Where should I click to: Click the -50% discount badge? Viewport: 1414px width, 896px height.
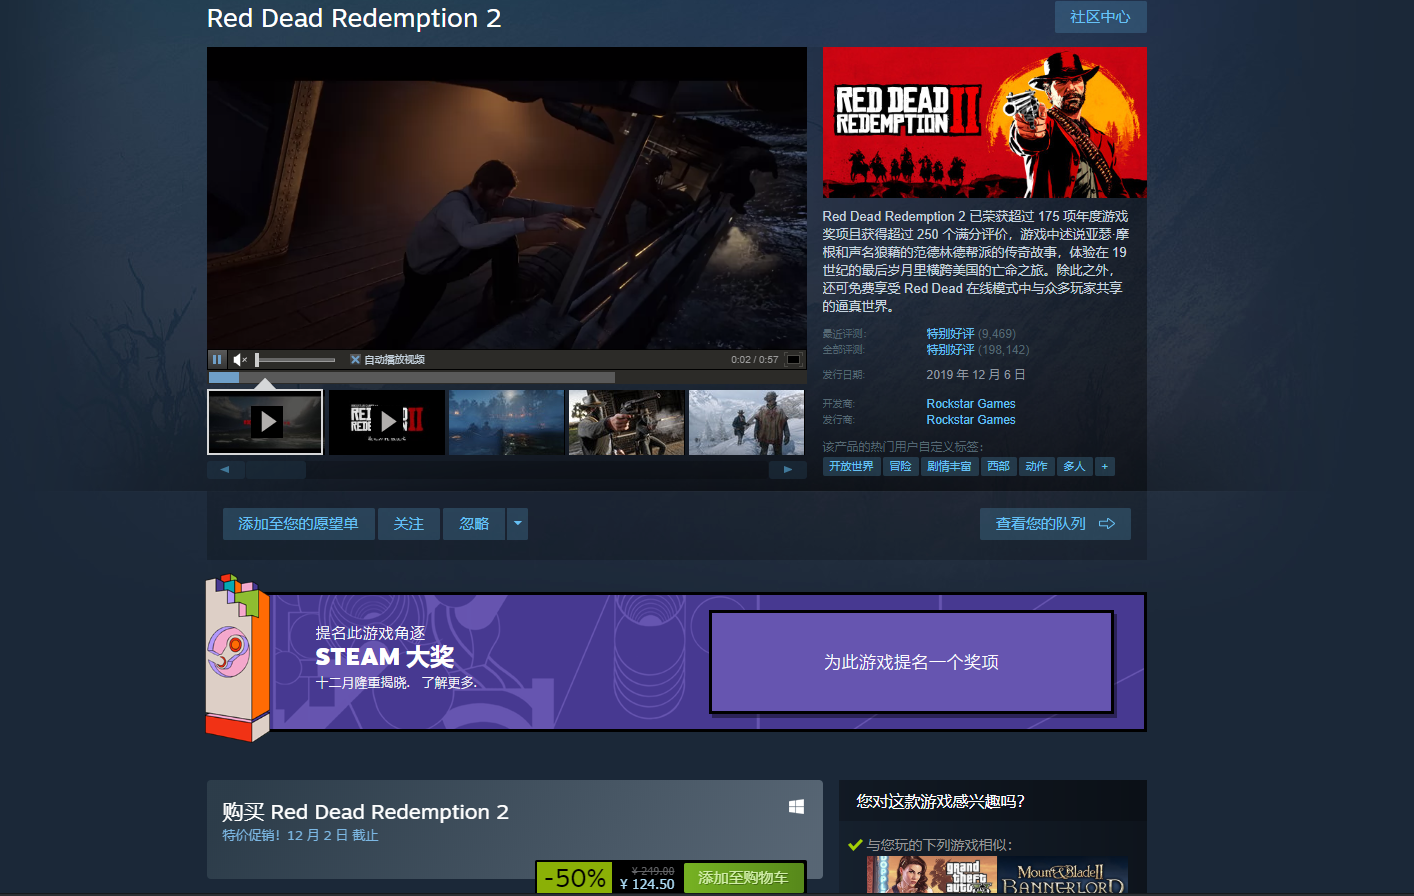point(575,878)
